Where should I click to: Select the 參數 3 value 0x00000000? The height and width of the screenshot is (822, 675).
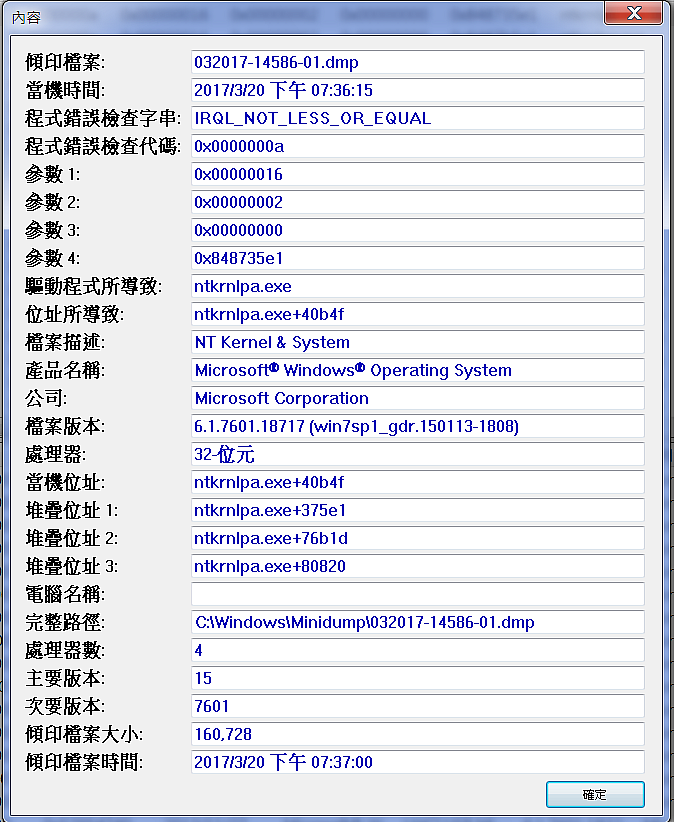(x=418, y=230)
